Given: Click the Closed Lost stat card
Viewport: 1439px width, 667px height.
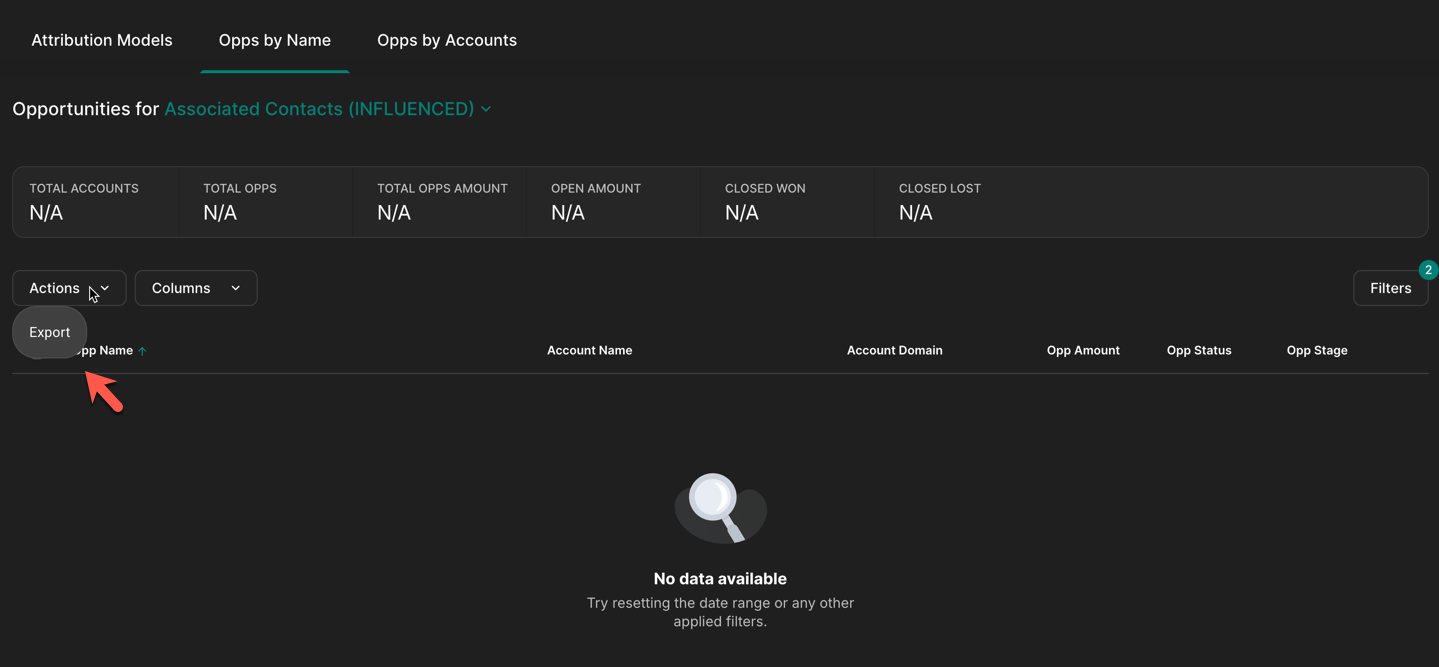Looking at the screenshot, I should click(x=960, y=201).
